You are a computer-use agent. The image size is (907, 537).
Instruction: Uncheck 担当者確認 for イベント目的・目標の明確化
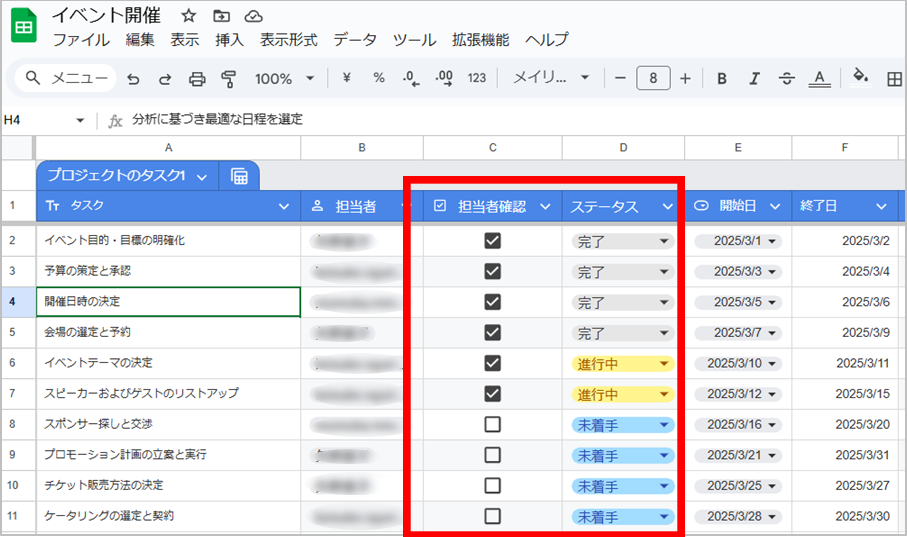[492, 241]
